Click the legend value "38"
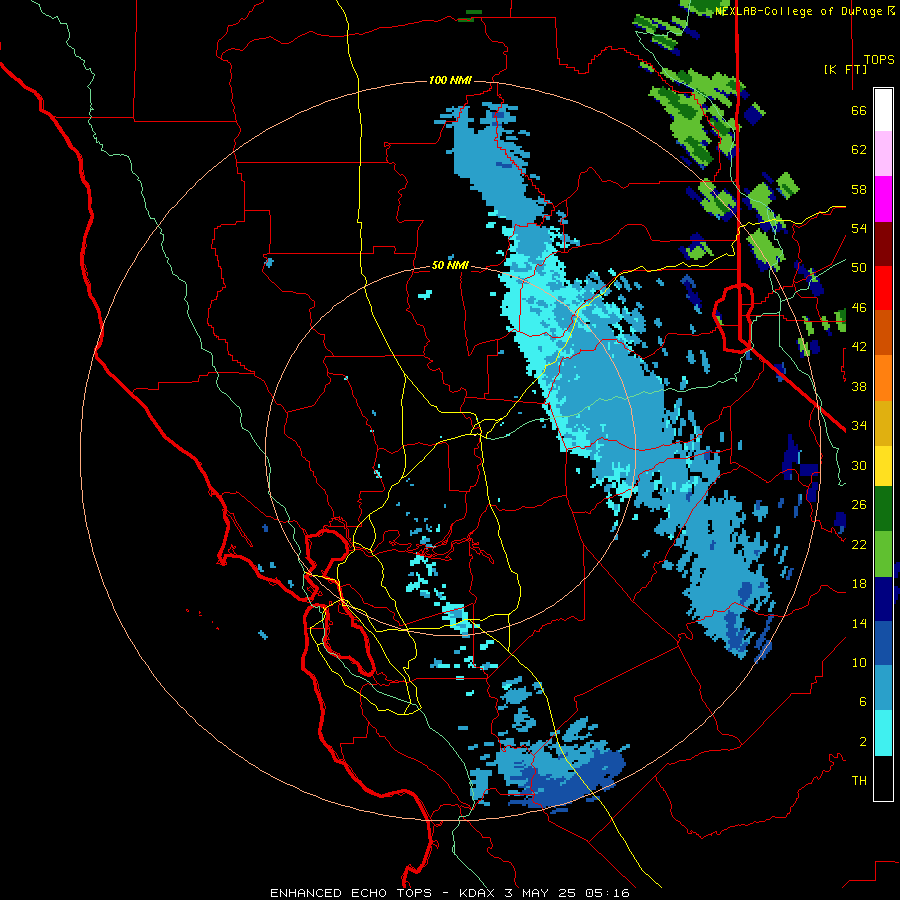 click(859, 386)
